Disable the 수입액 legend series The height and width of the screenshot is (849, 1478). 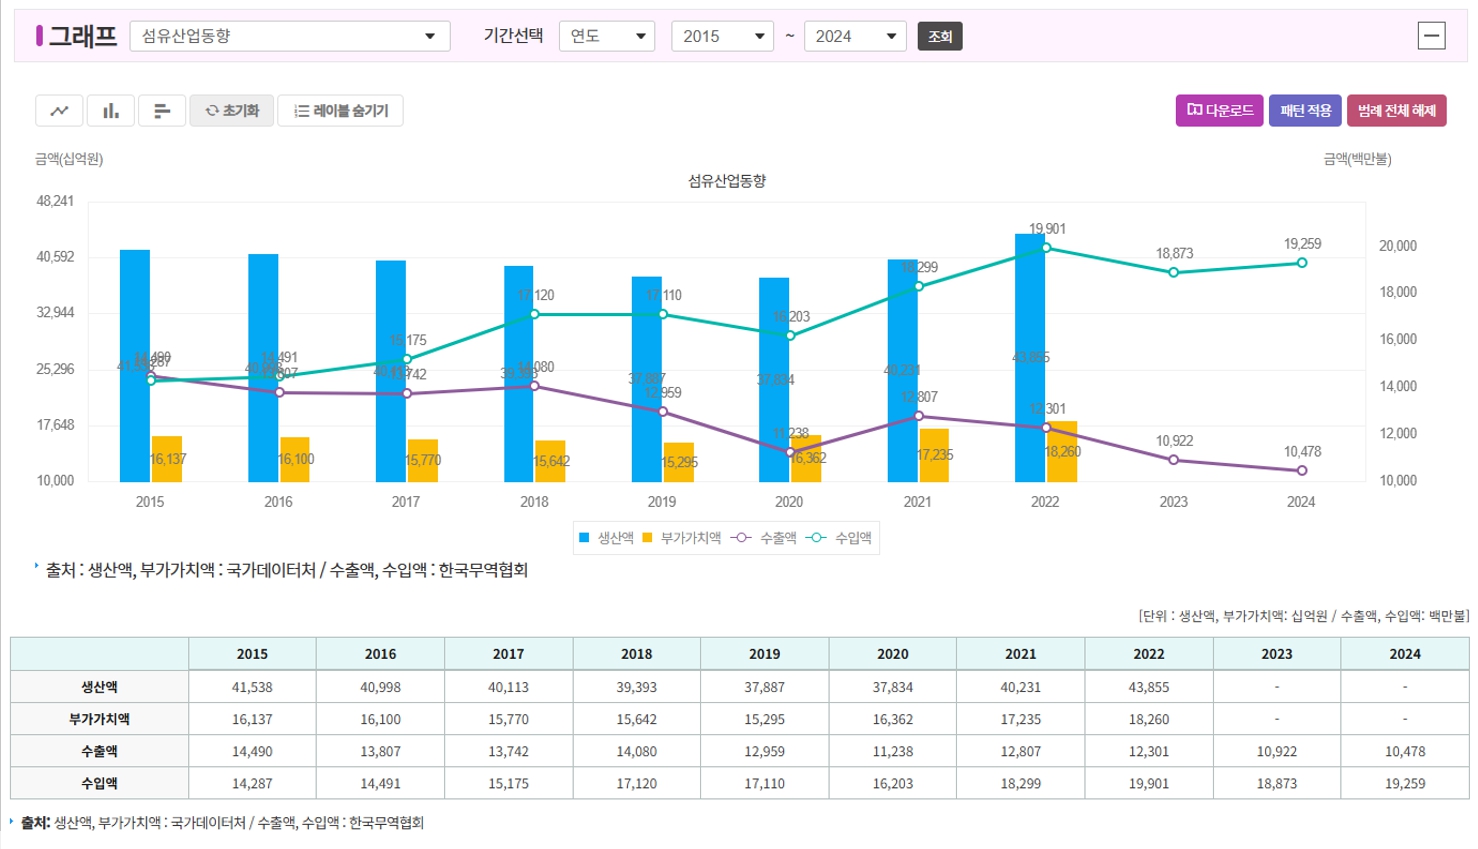[x=846, y=537]
